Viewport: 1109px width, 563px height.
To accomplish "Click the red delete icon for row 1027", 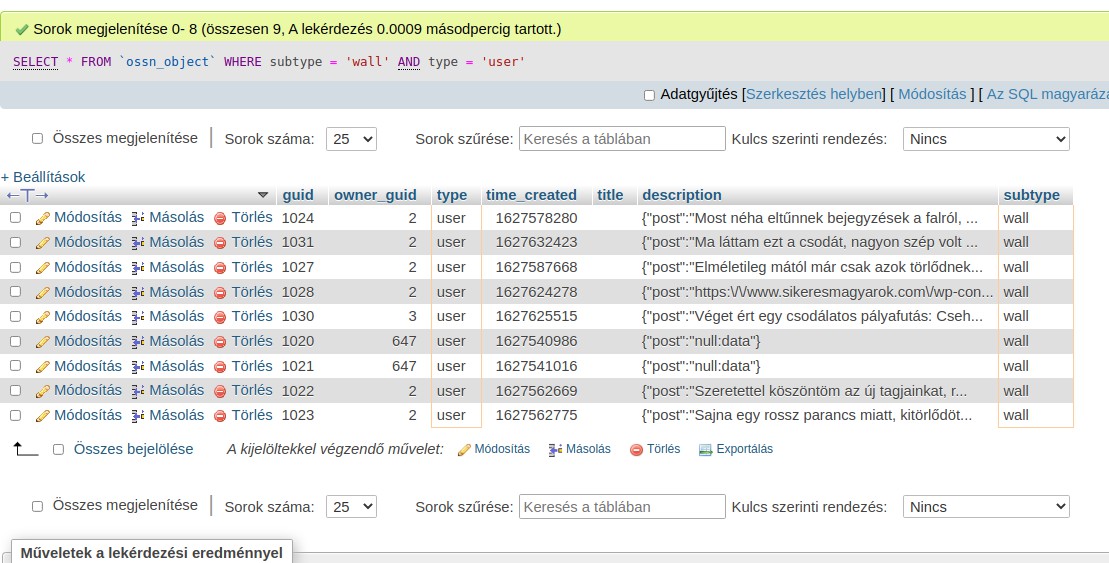I will tap(220, 268).
